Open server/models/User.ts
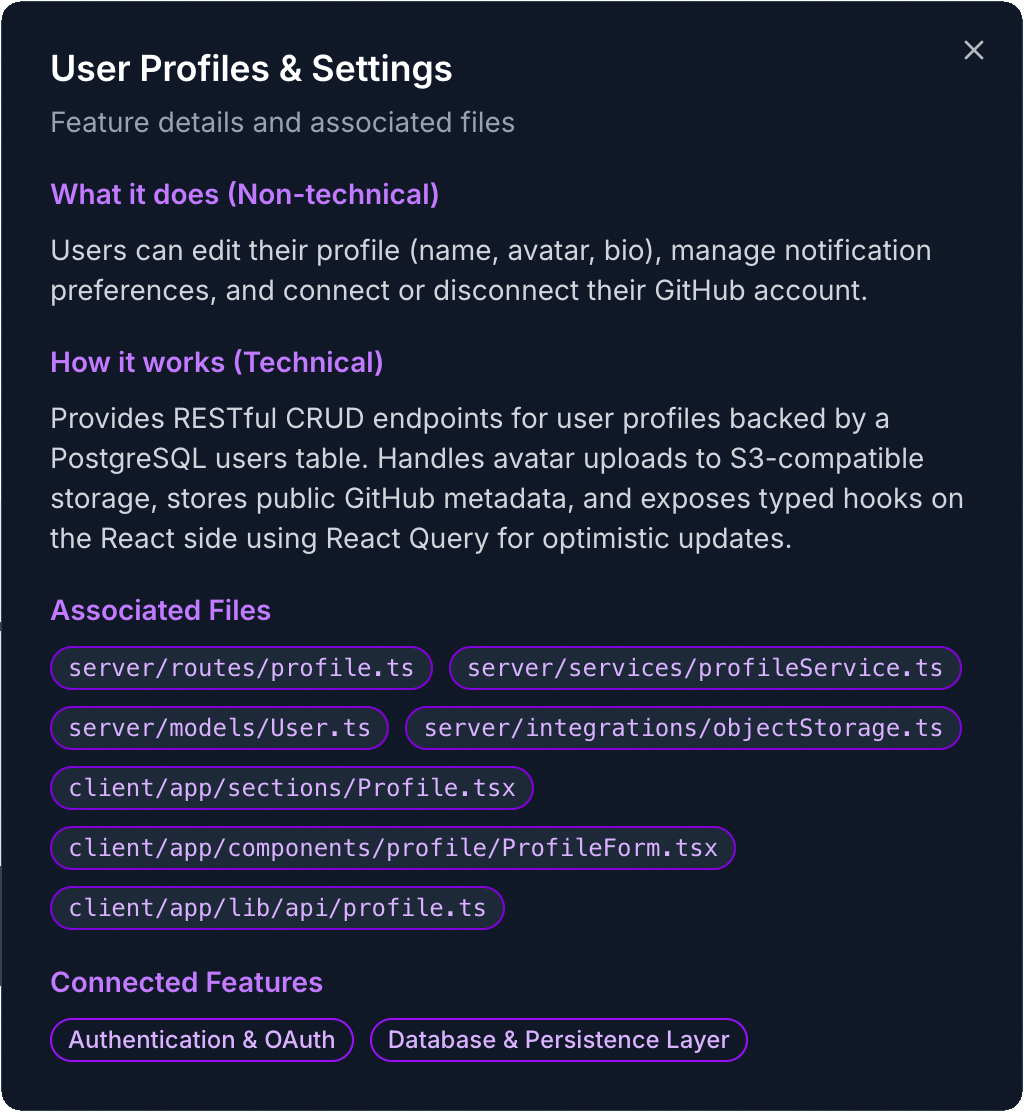Screen dimensions: 1024x1112 [218, 728]
